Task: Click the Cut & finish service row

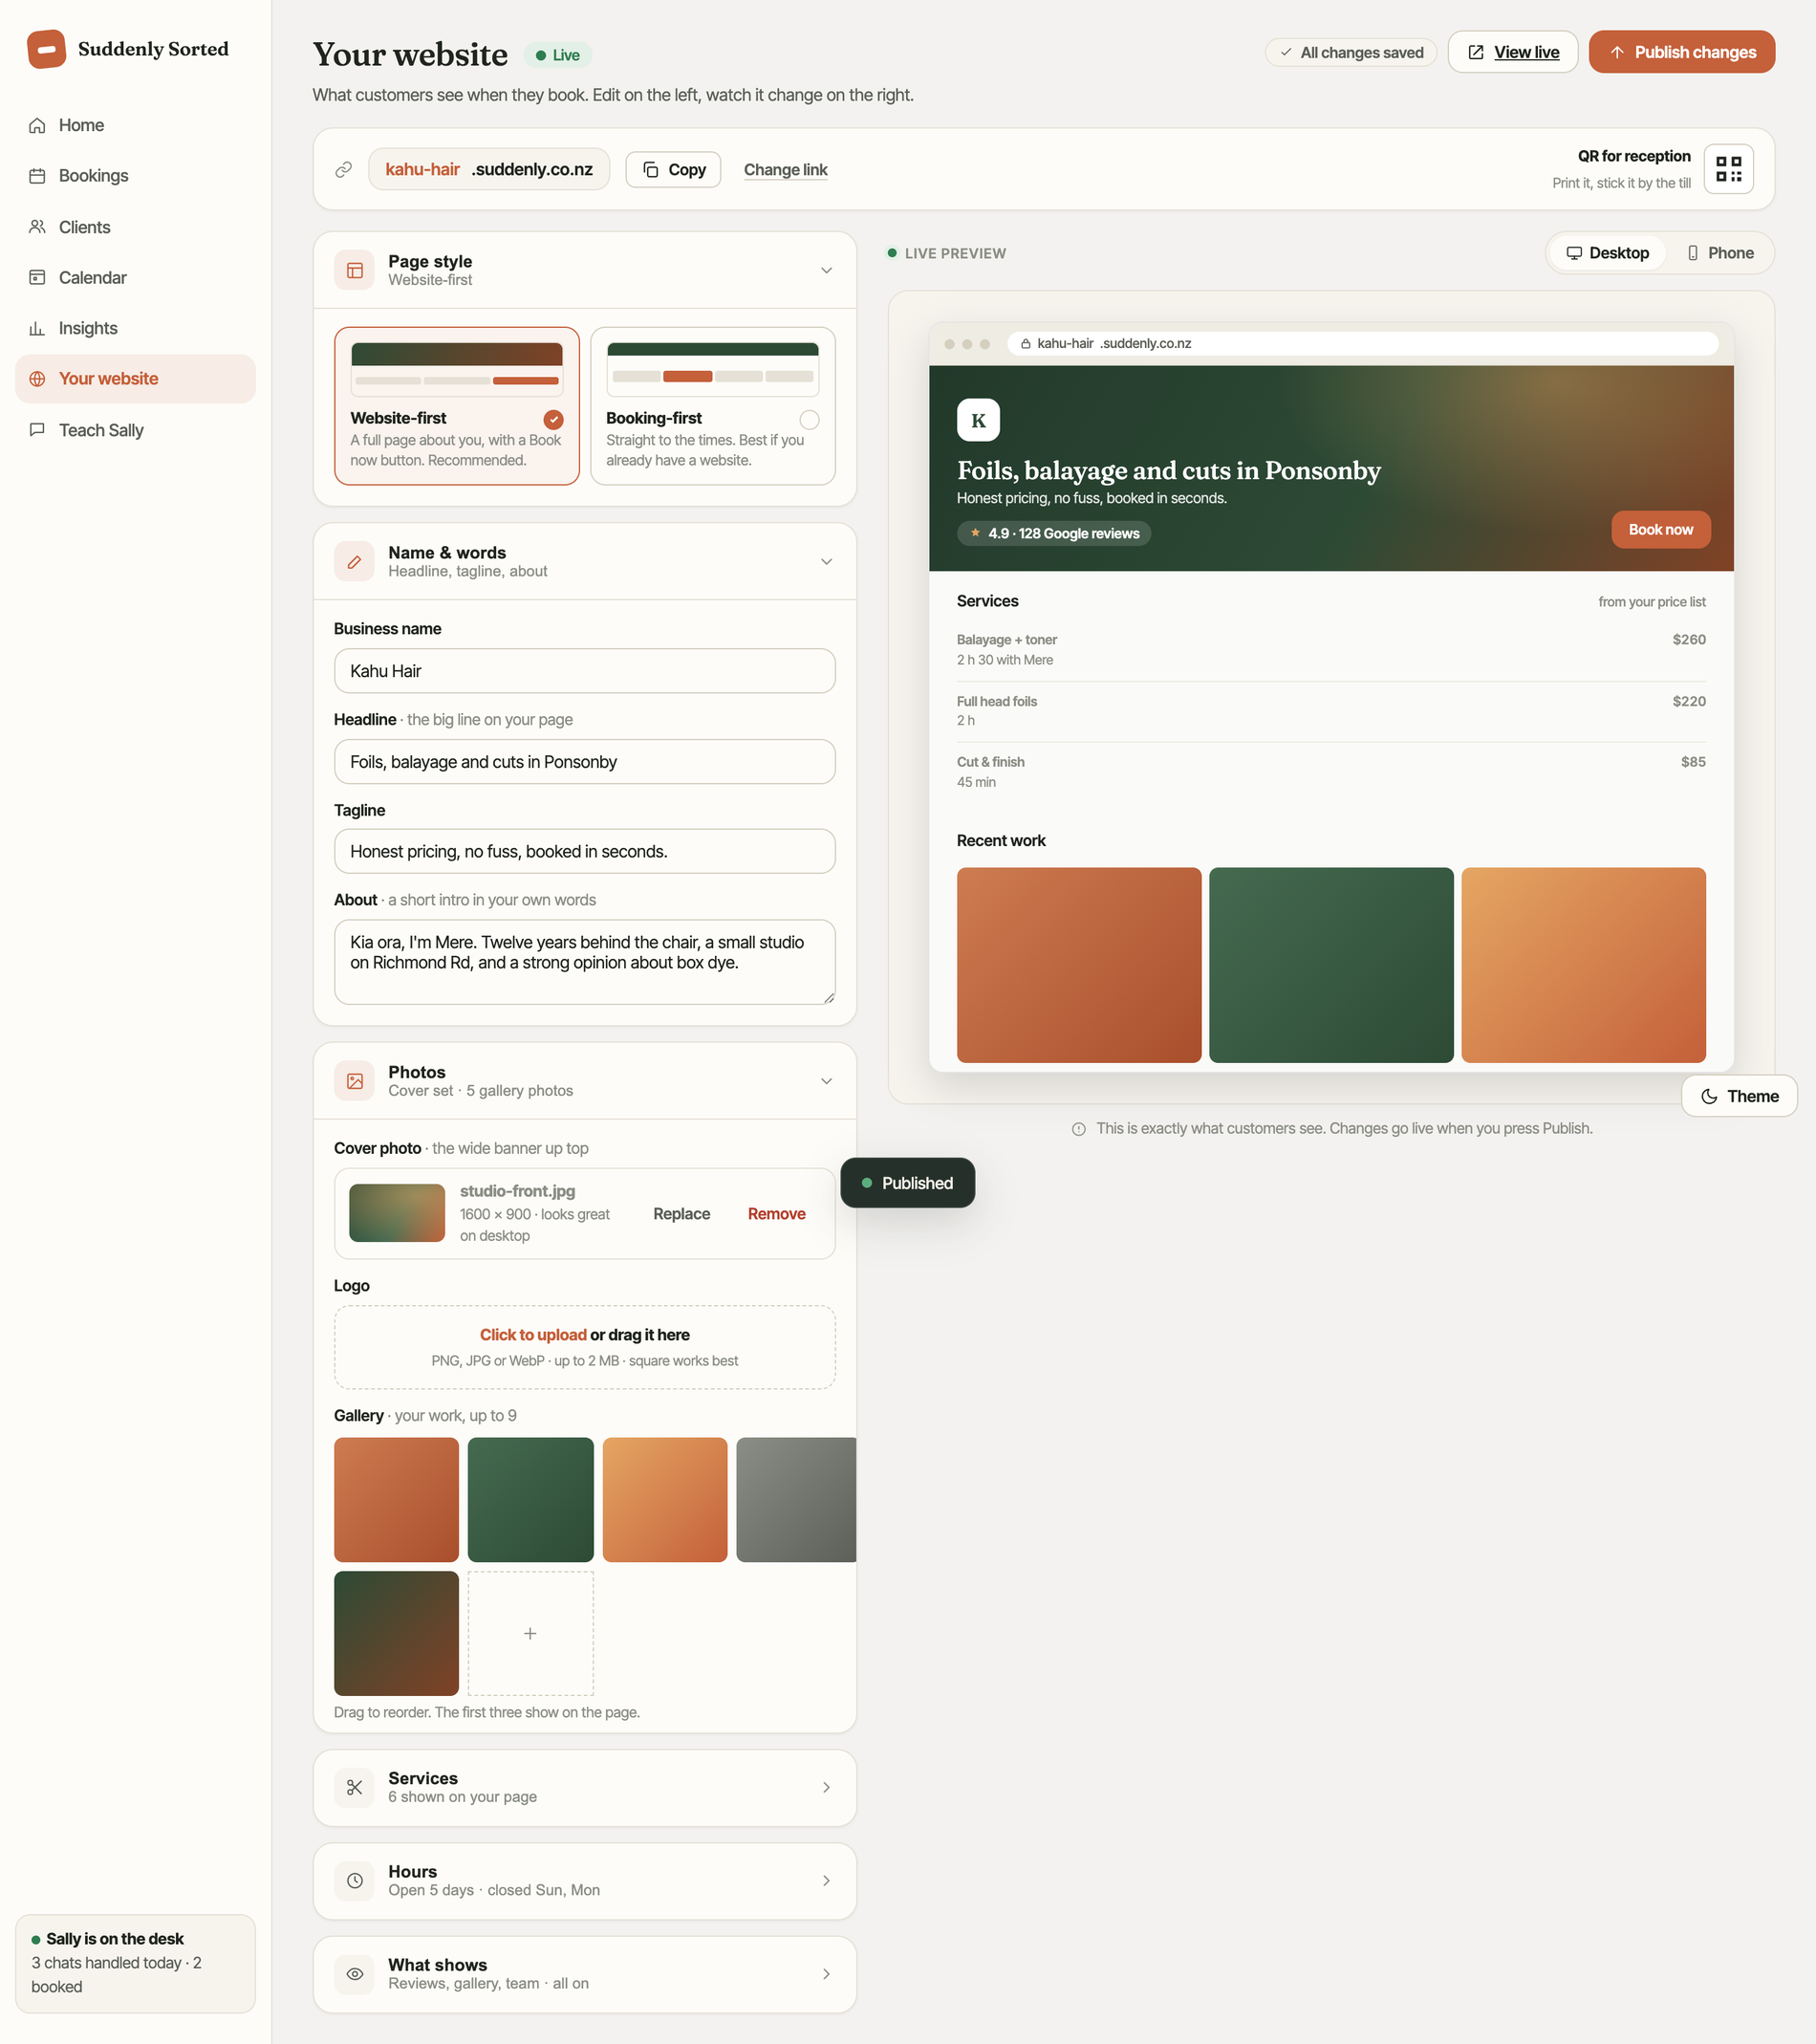Action: click(1331, 772)
